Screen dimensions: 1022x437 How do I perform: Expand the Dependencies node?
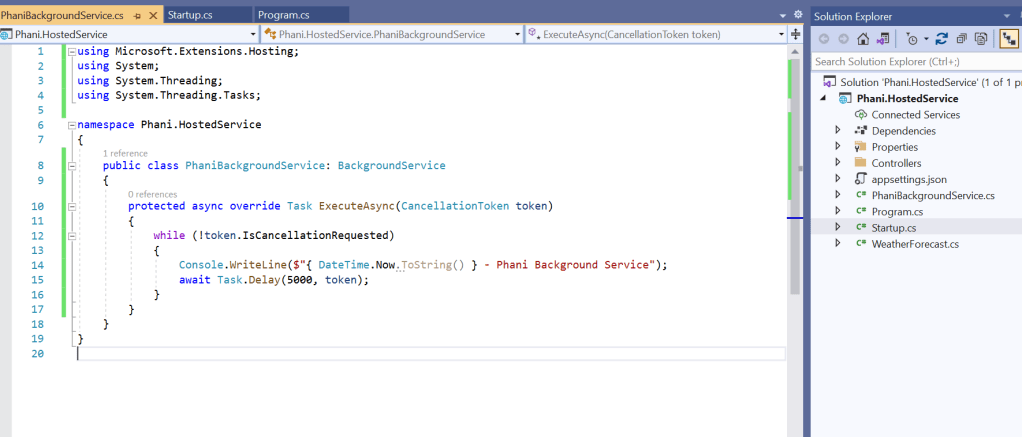click(x=838, y=131)
